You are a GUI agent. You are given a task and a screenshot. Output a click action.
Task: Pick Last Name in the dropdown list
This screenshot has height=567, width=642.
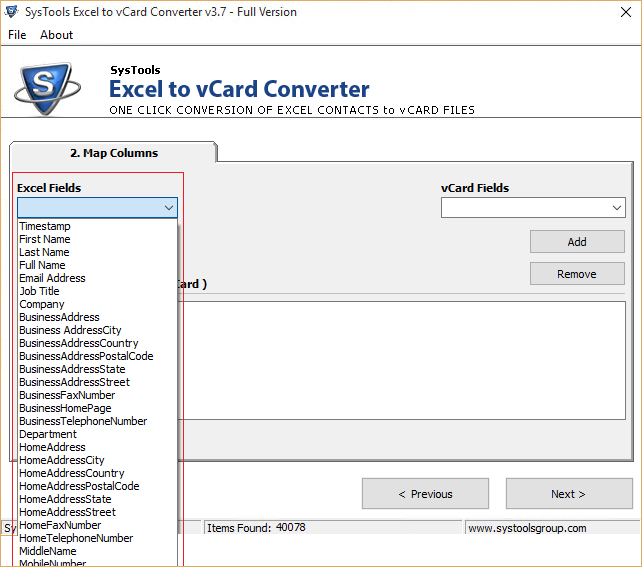[x=97, y=252]
